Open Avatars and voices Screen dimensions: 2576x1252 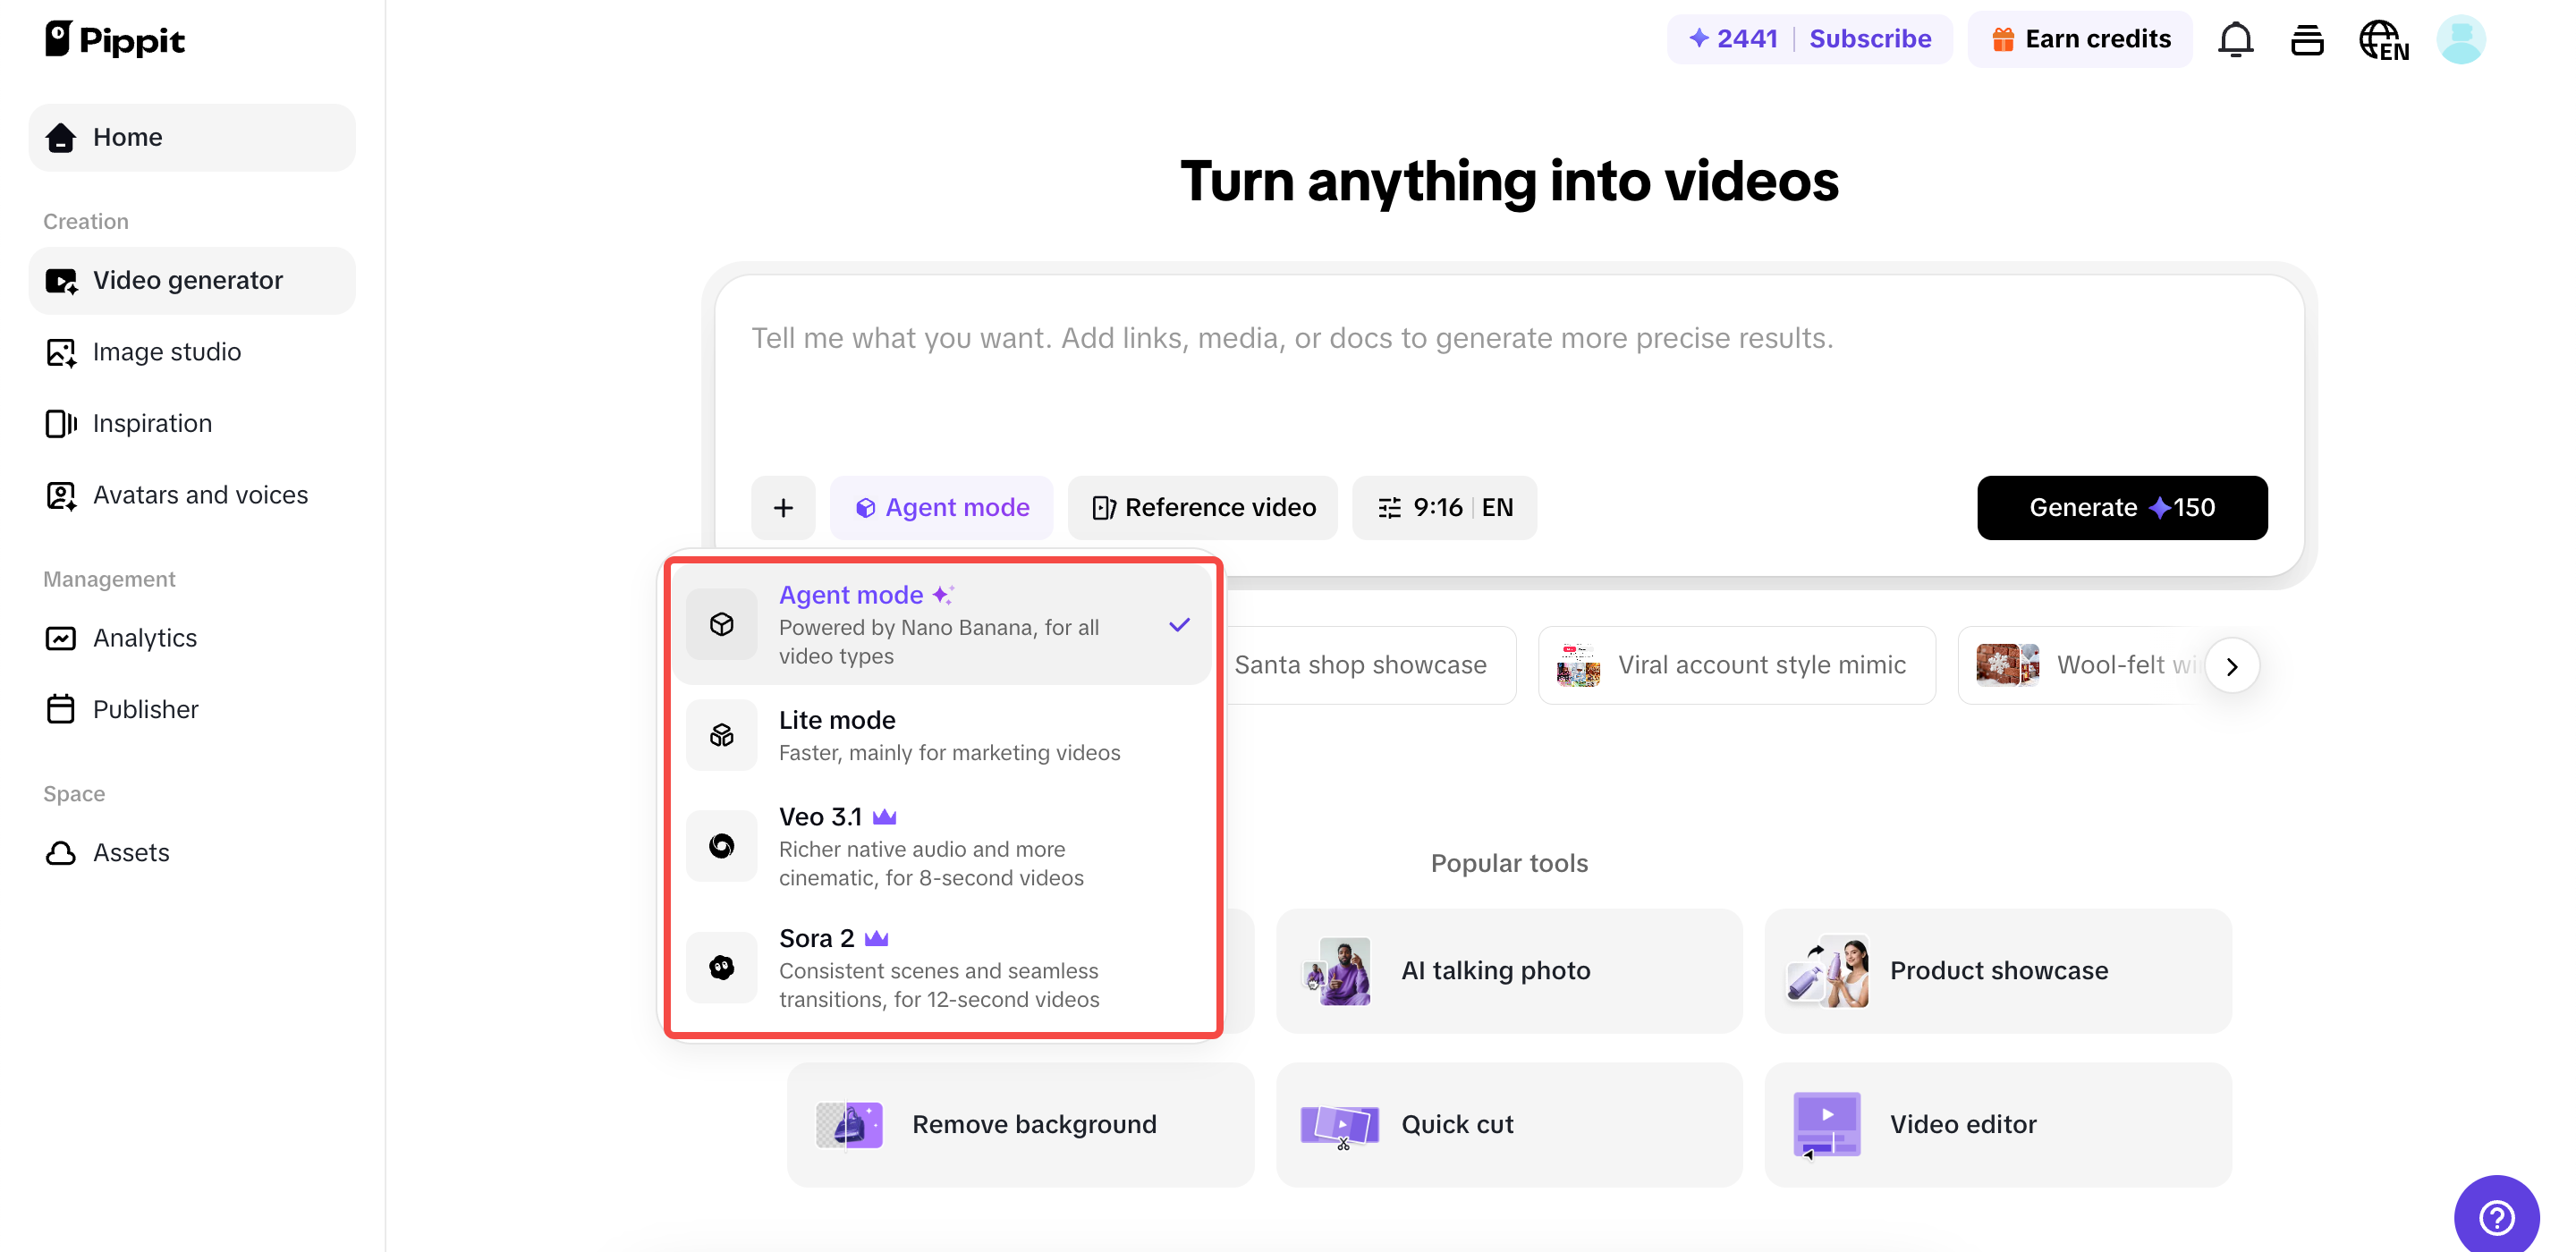(200, 494)
